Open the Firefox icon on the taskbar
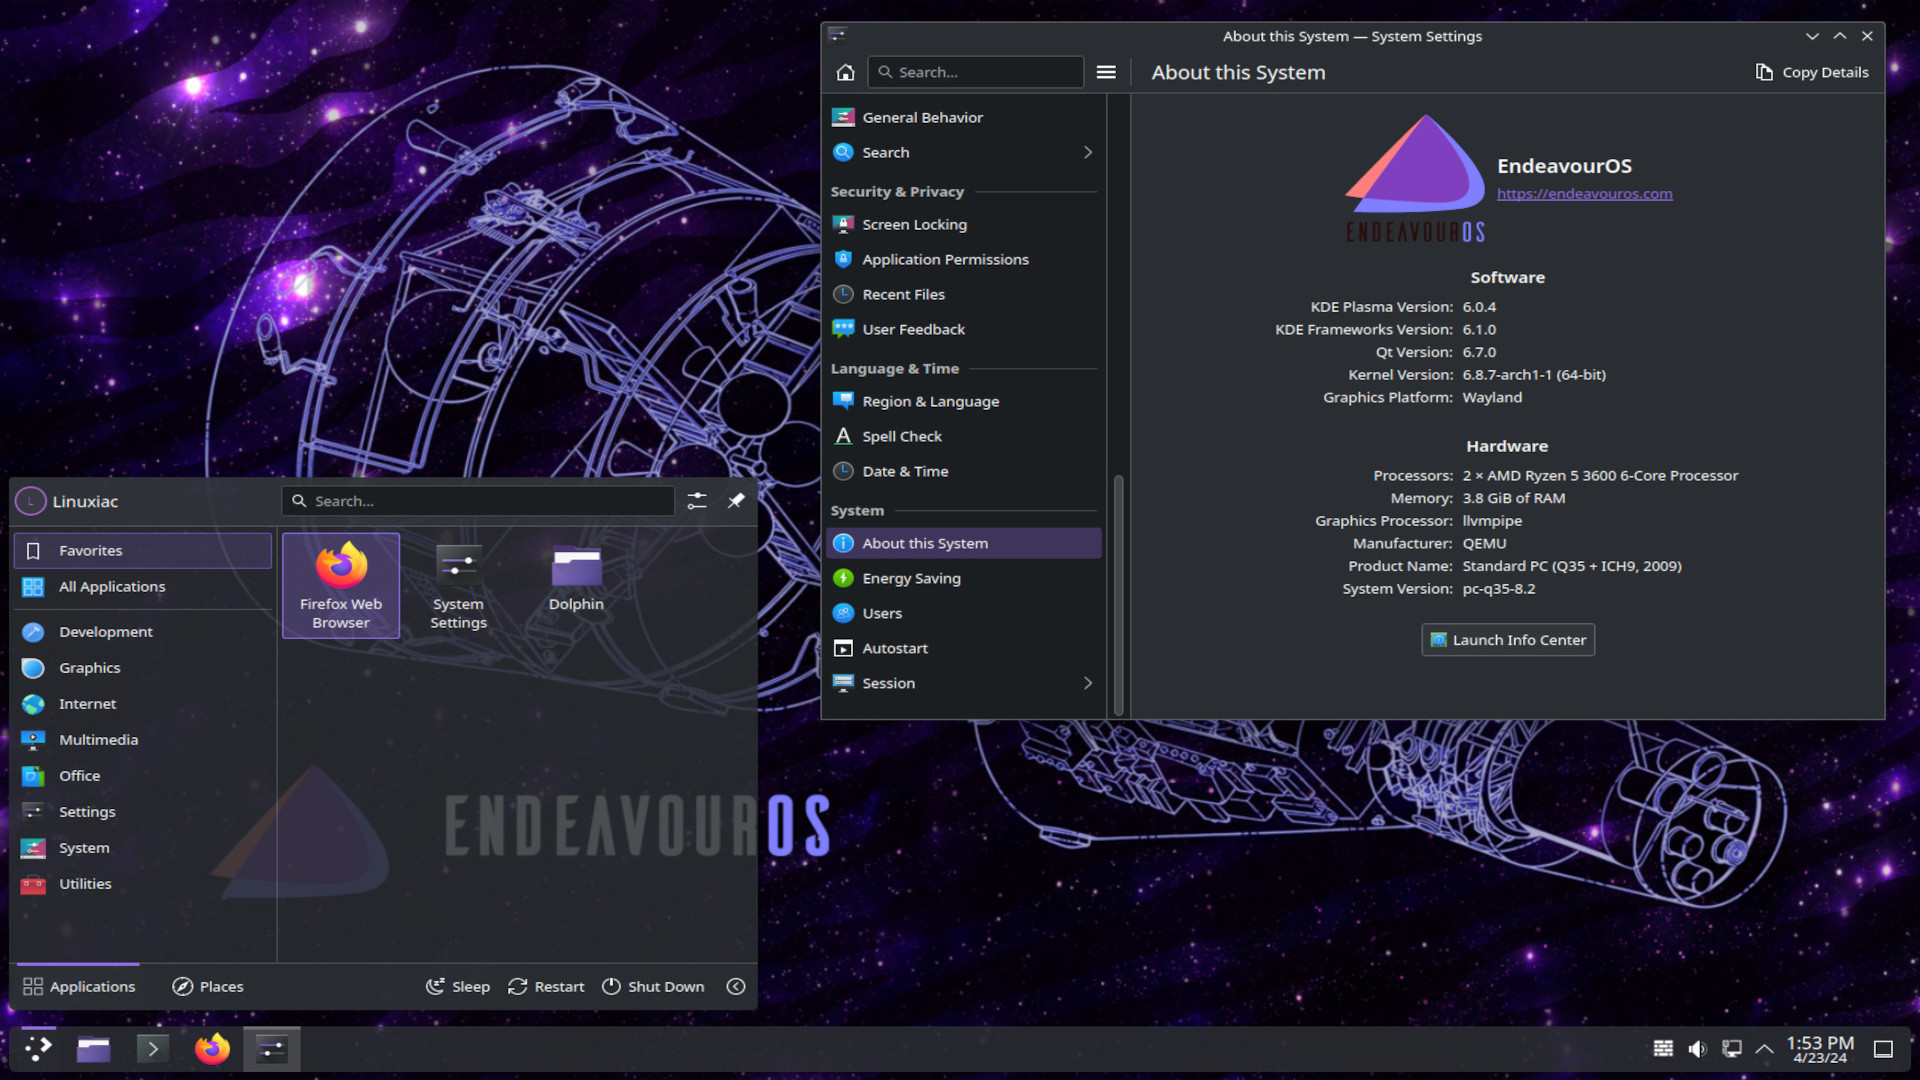The height and width of the screenshot is (1080, 1920). click(211, 1049)
